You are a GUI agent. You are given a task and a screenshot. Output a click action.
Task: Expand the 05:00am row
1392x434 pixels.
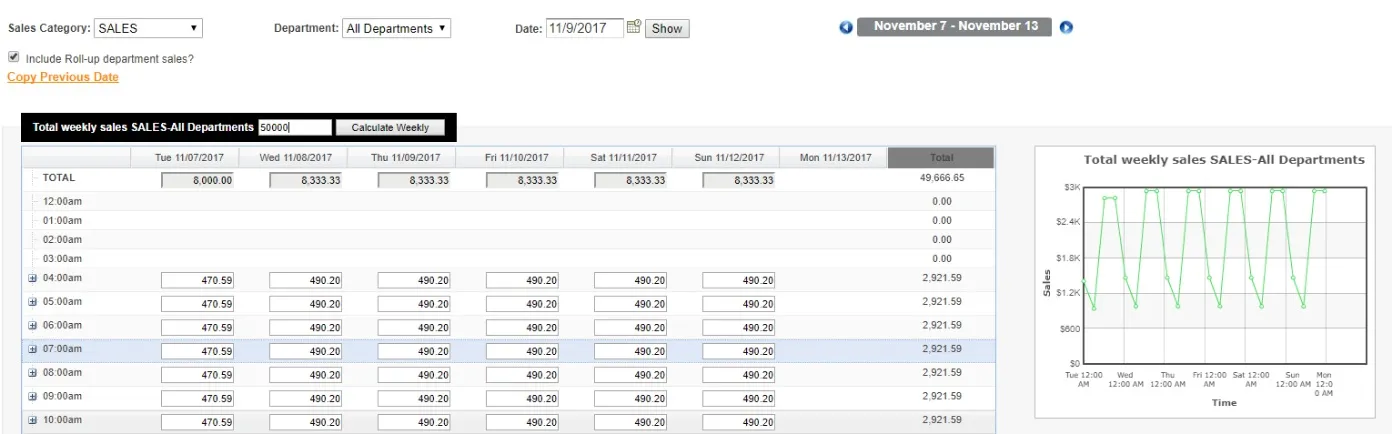33,301
